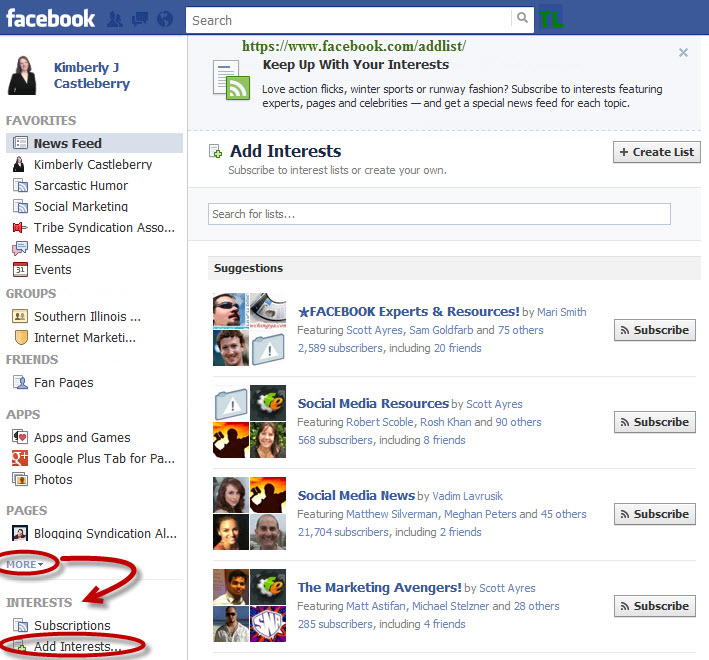Click 21,704 subscribers link
This screenshot has height=660, width=709.
343,532
